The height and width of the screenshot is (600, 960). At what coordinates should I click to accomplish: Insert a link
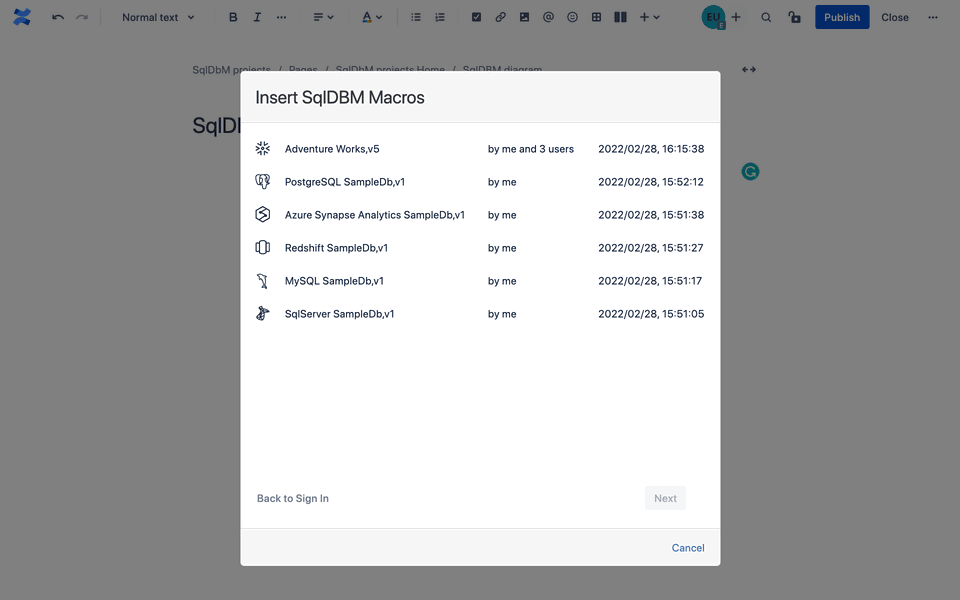[x=500, y=17]
